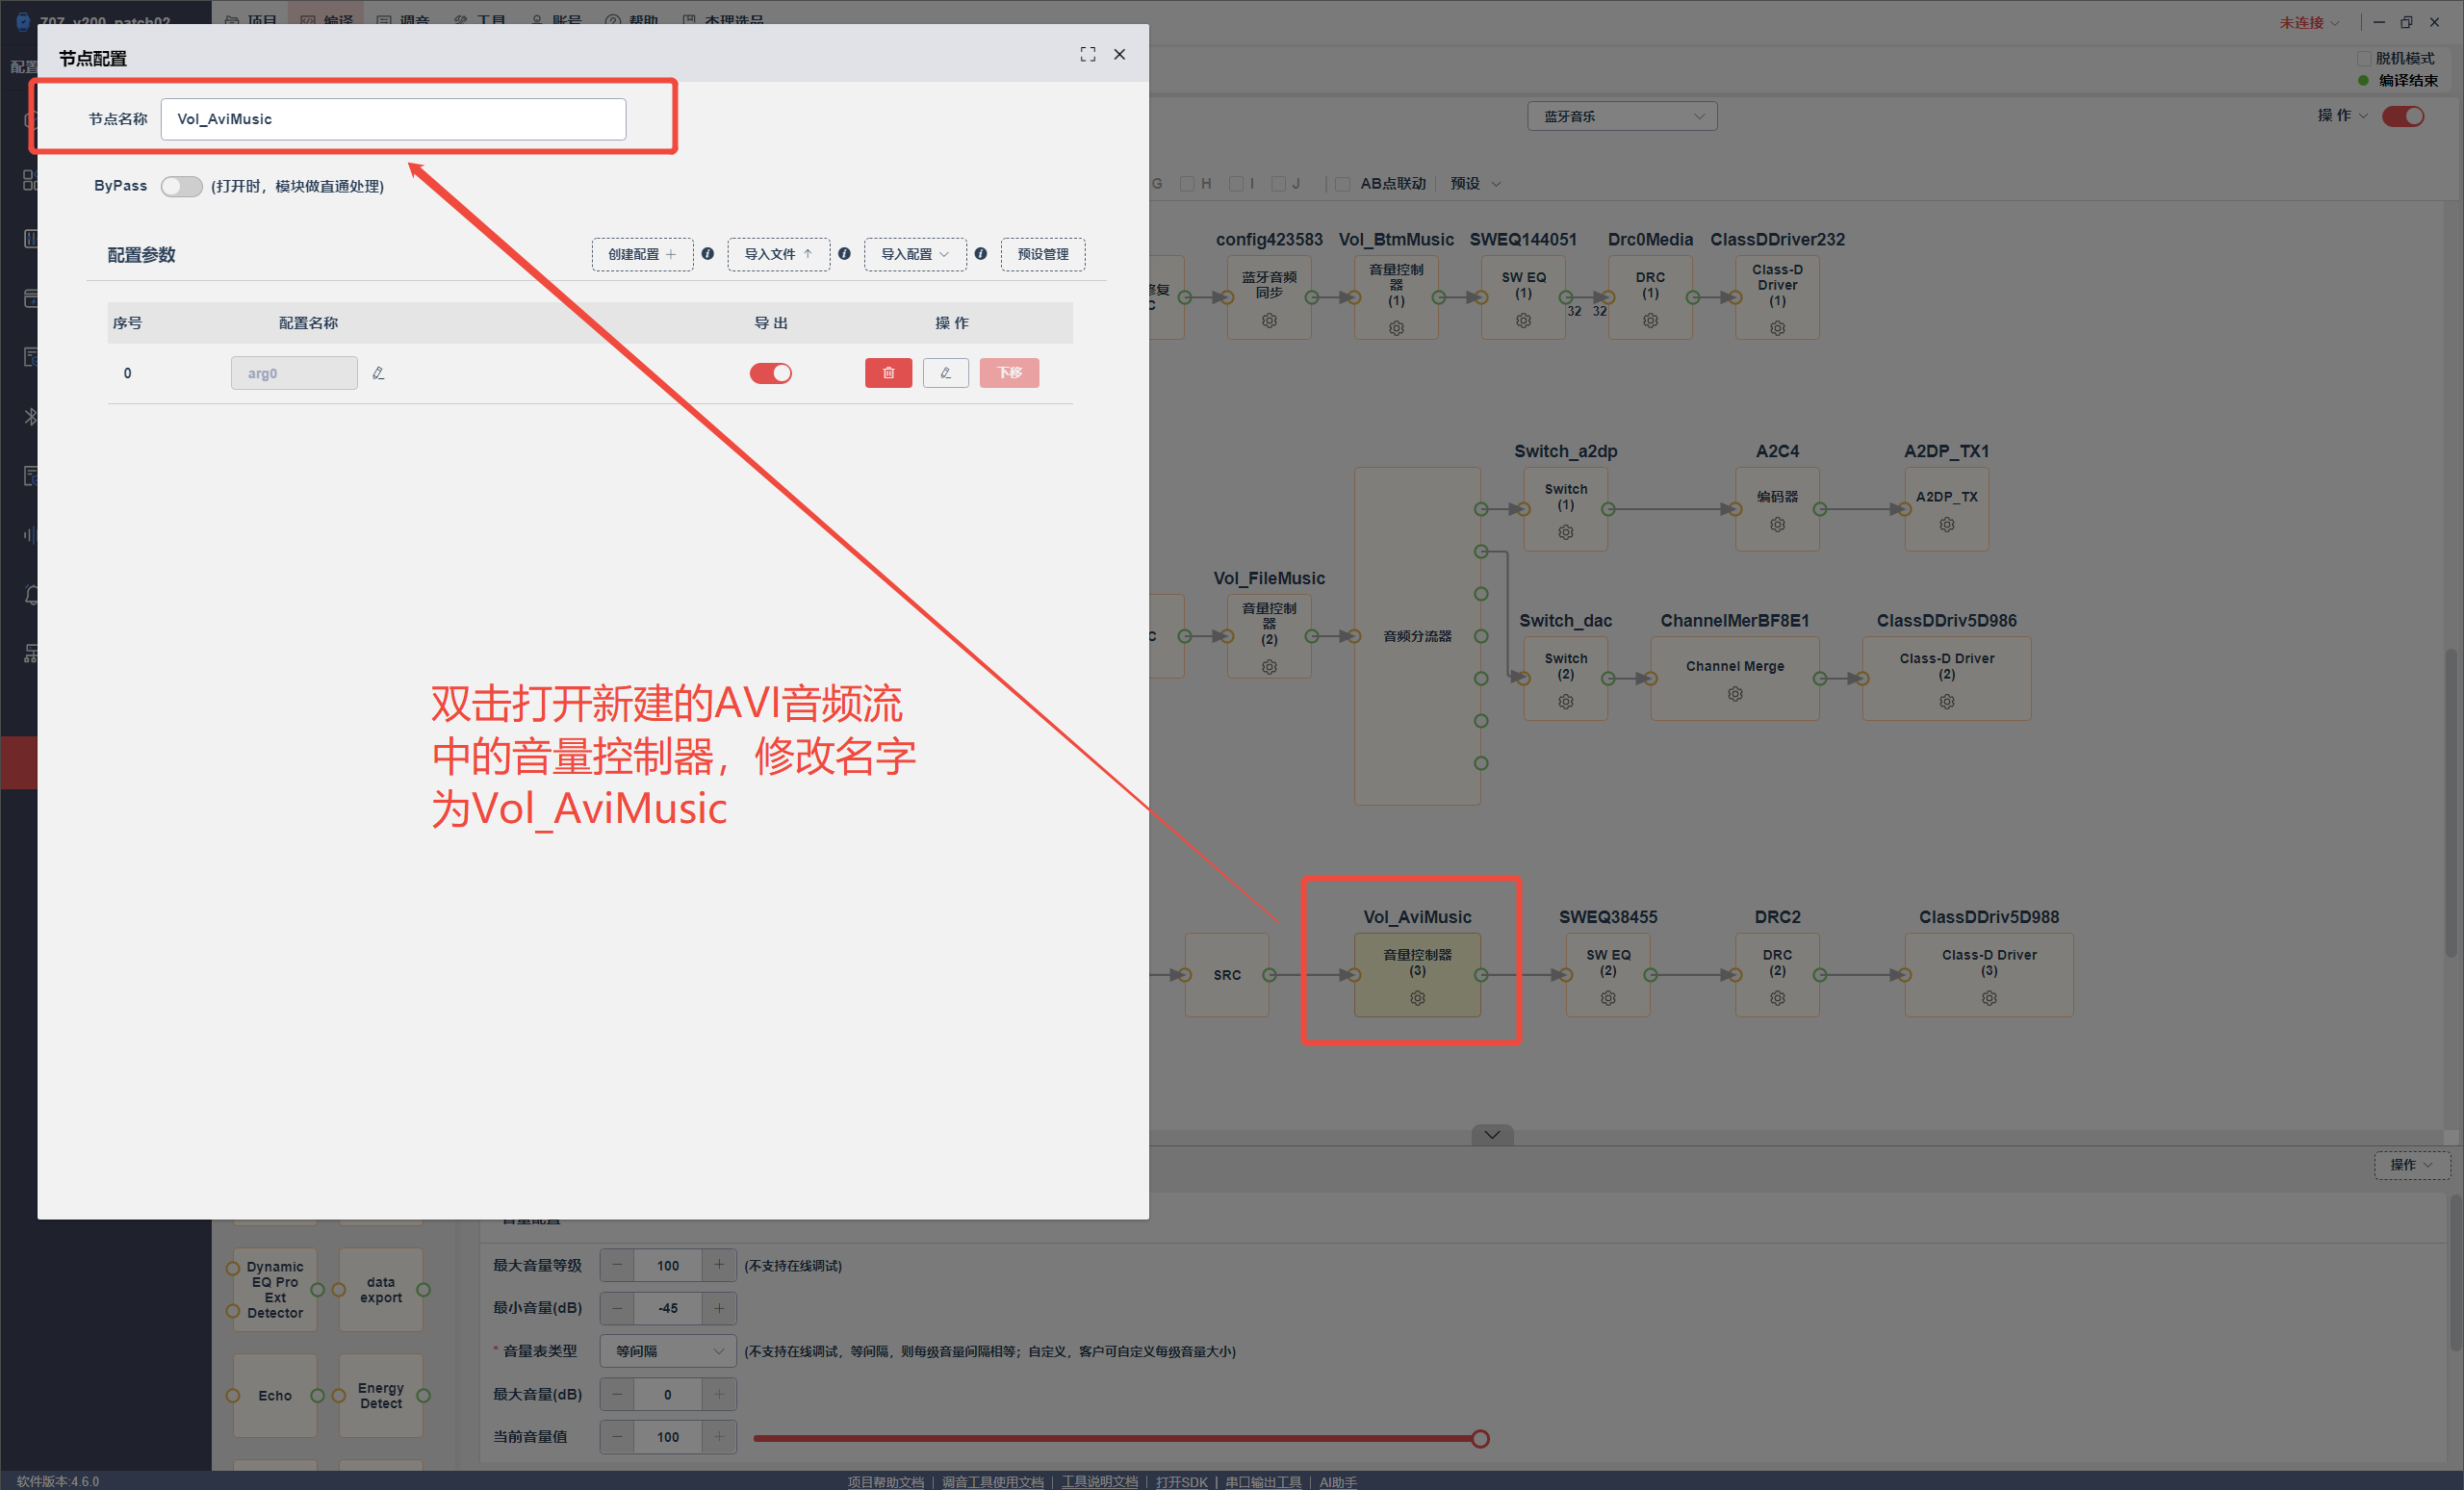Collapse the panel with the down chevron
Viewport: 2464px width, 1490px height.
click(1492, 1134)
